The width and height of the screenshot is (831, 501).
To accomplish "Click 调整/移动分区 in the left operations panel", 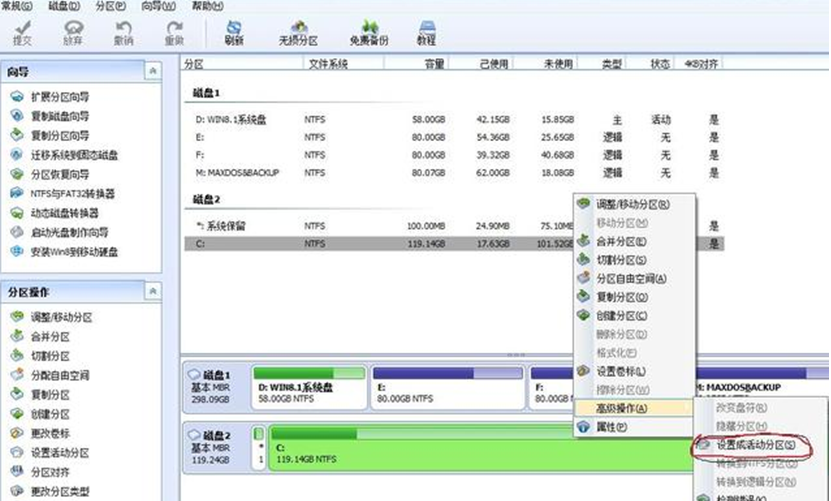I will [63, 317].
